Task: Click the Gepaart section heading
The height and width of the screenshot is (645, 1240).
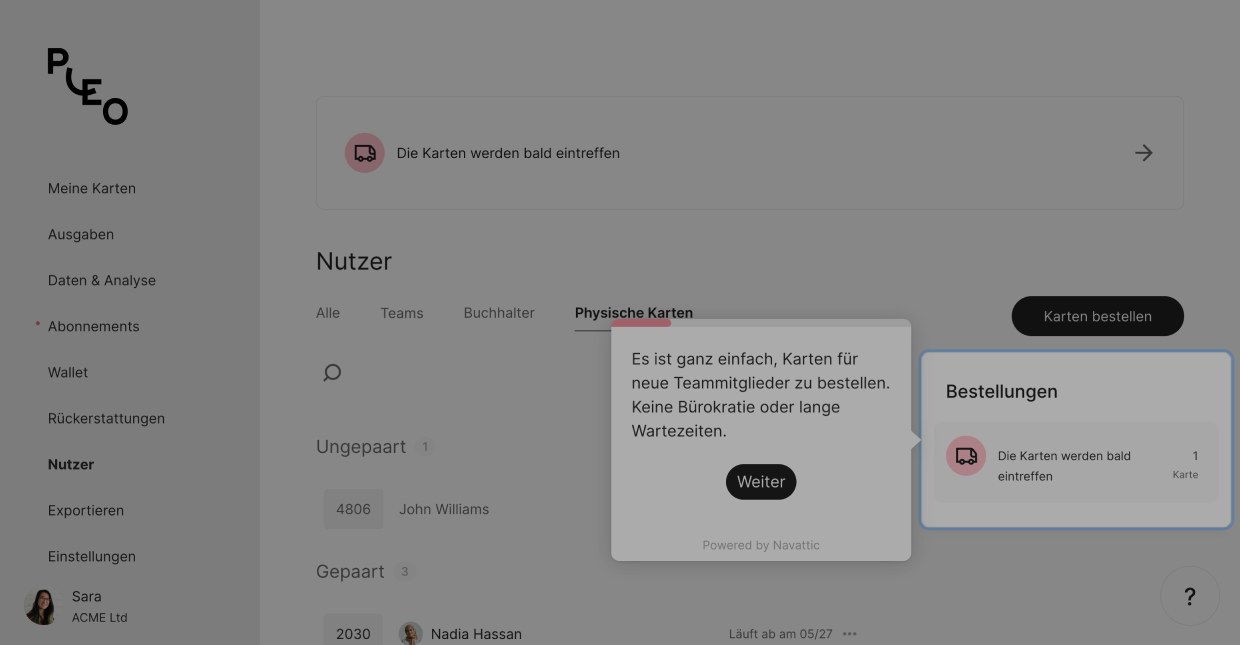Action: pyautogui.click(x=350, y=572)
